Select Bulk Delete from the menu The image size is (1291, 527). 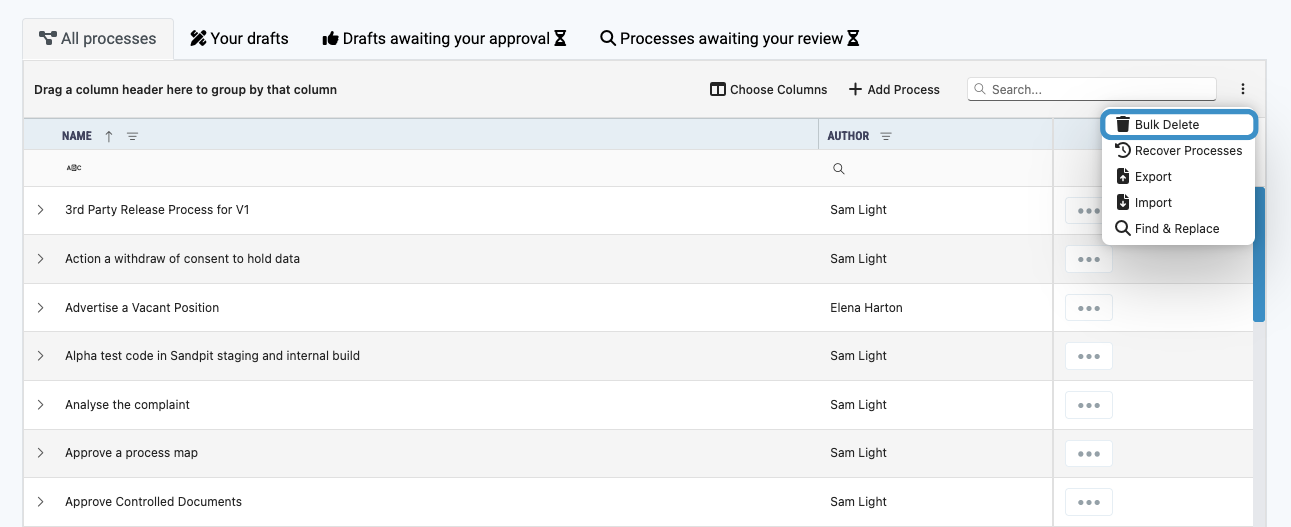[x=1179, y=125]
